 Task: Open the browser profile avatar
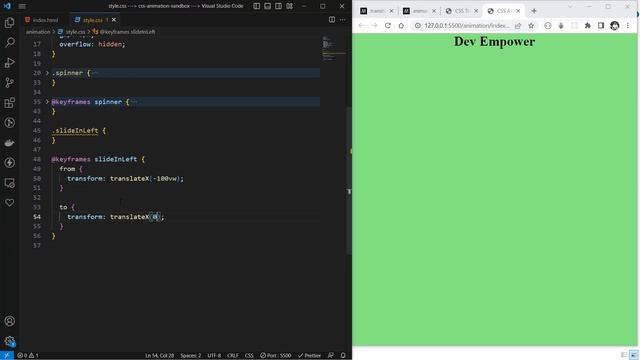pyautogui.click(x=615, y=26)
